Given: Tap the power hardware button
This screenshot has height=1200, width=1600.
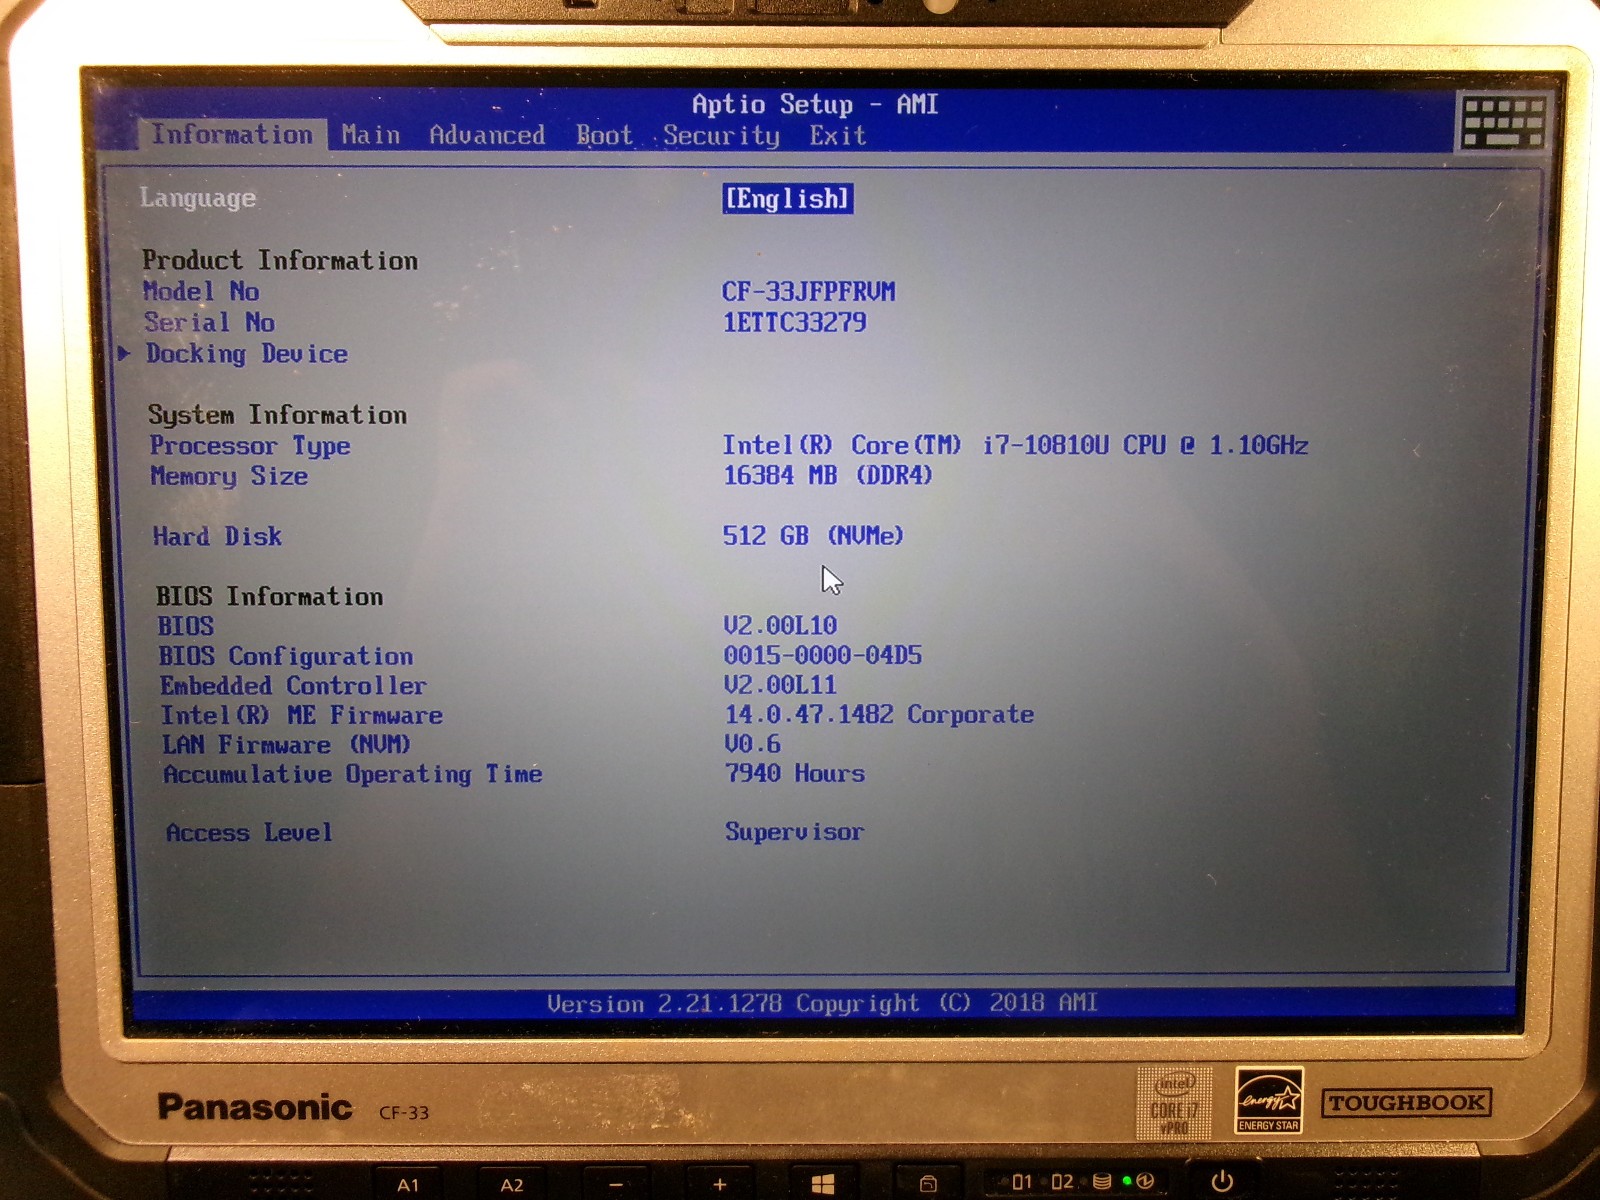Looking at the screenshot, I should click(x=1222, y=1182).
